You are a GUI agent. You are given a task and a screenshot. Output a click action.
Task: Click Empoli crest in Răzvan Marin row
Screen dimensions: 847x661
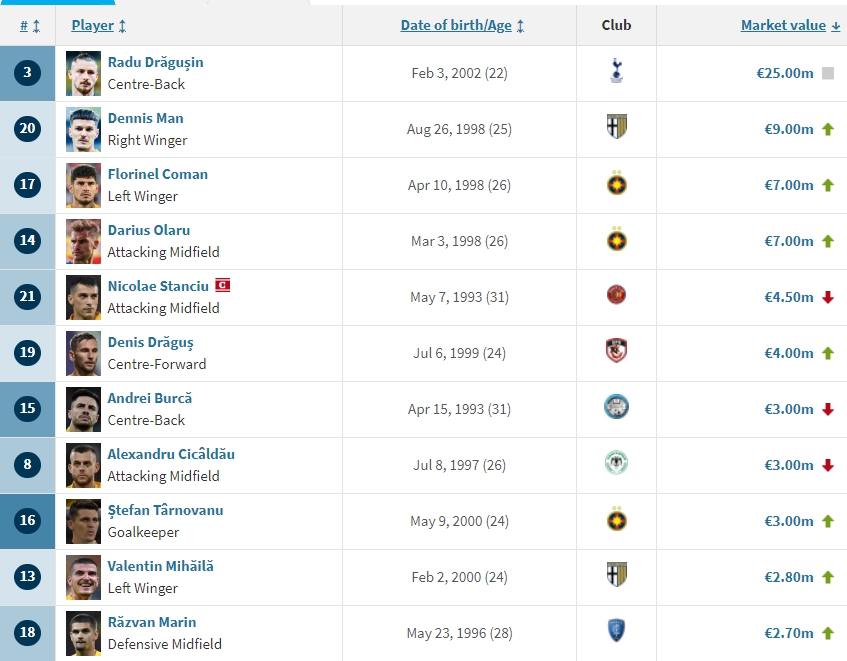616,632
